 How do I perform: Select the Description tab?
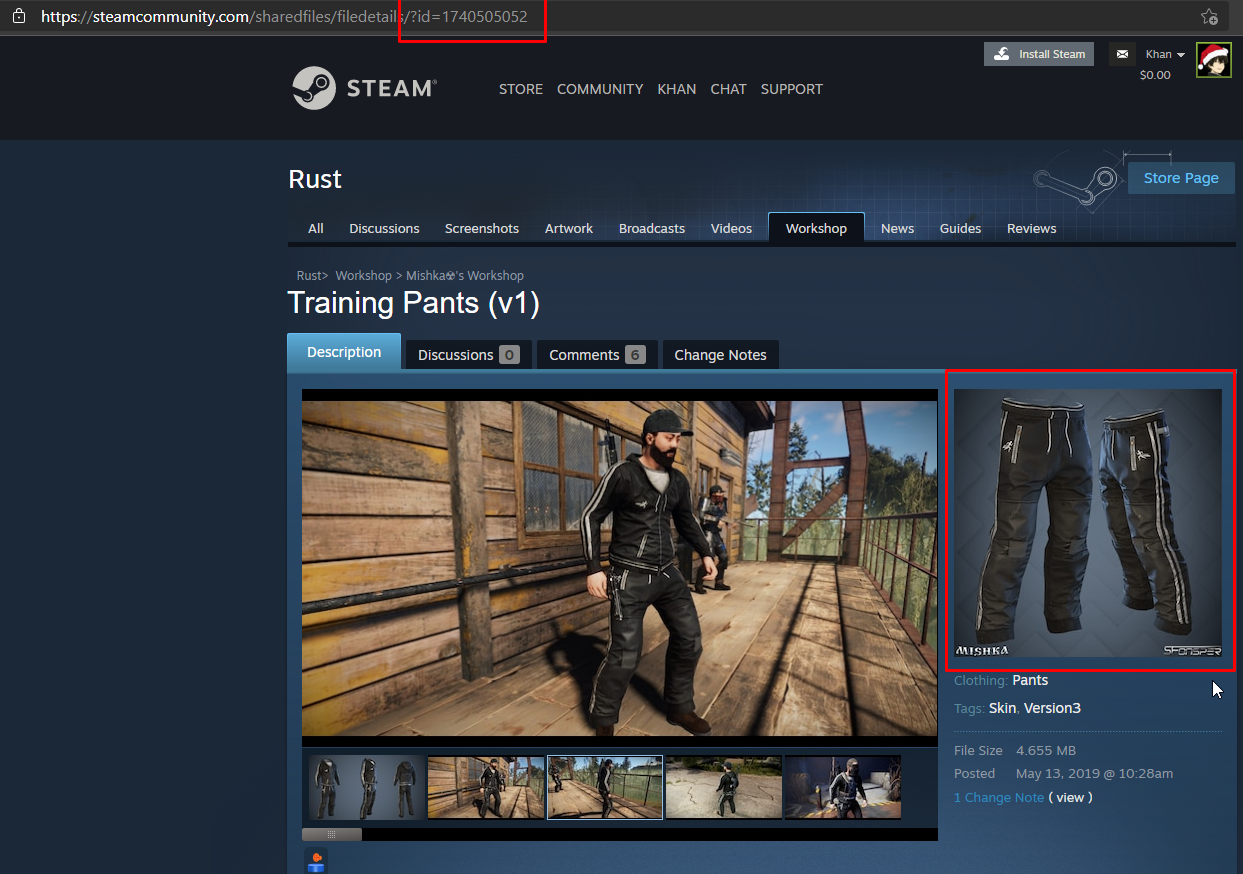(x=344, y=352)
